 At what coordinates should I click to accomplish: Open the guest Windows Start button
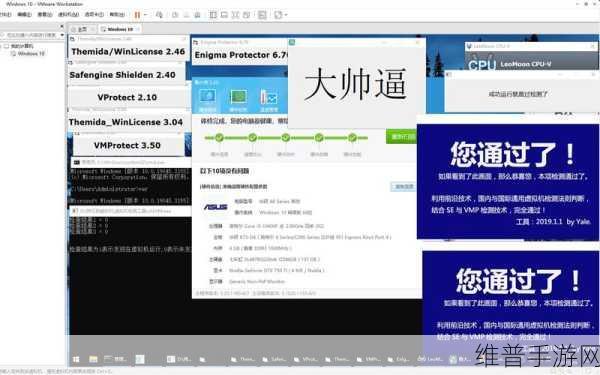76,359
